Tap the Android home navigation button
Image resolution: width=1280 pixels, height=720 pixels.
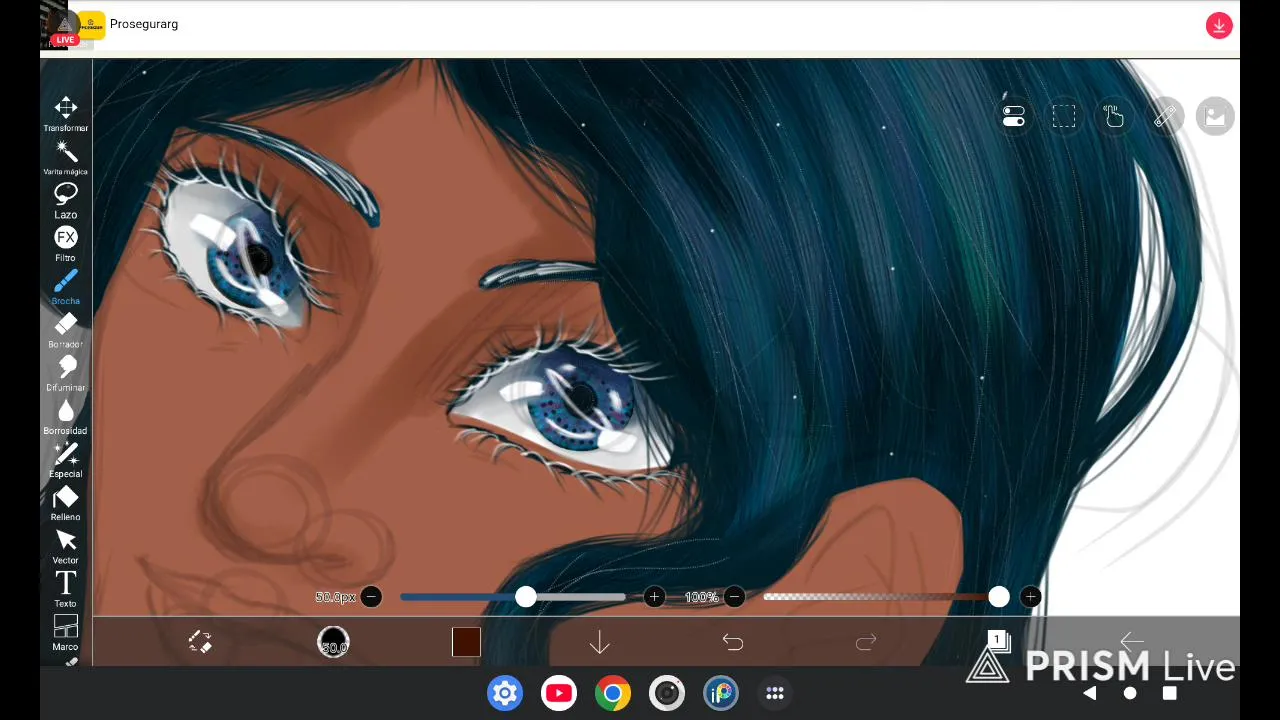tap(1130, 693)
